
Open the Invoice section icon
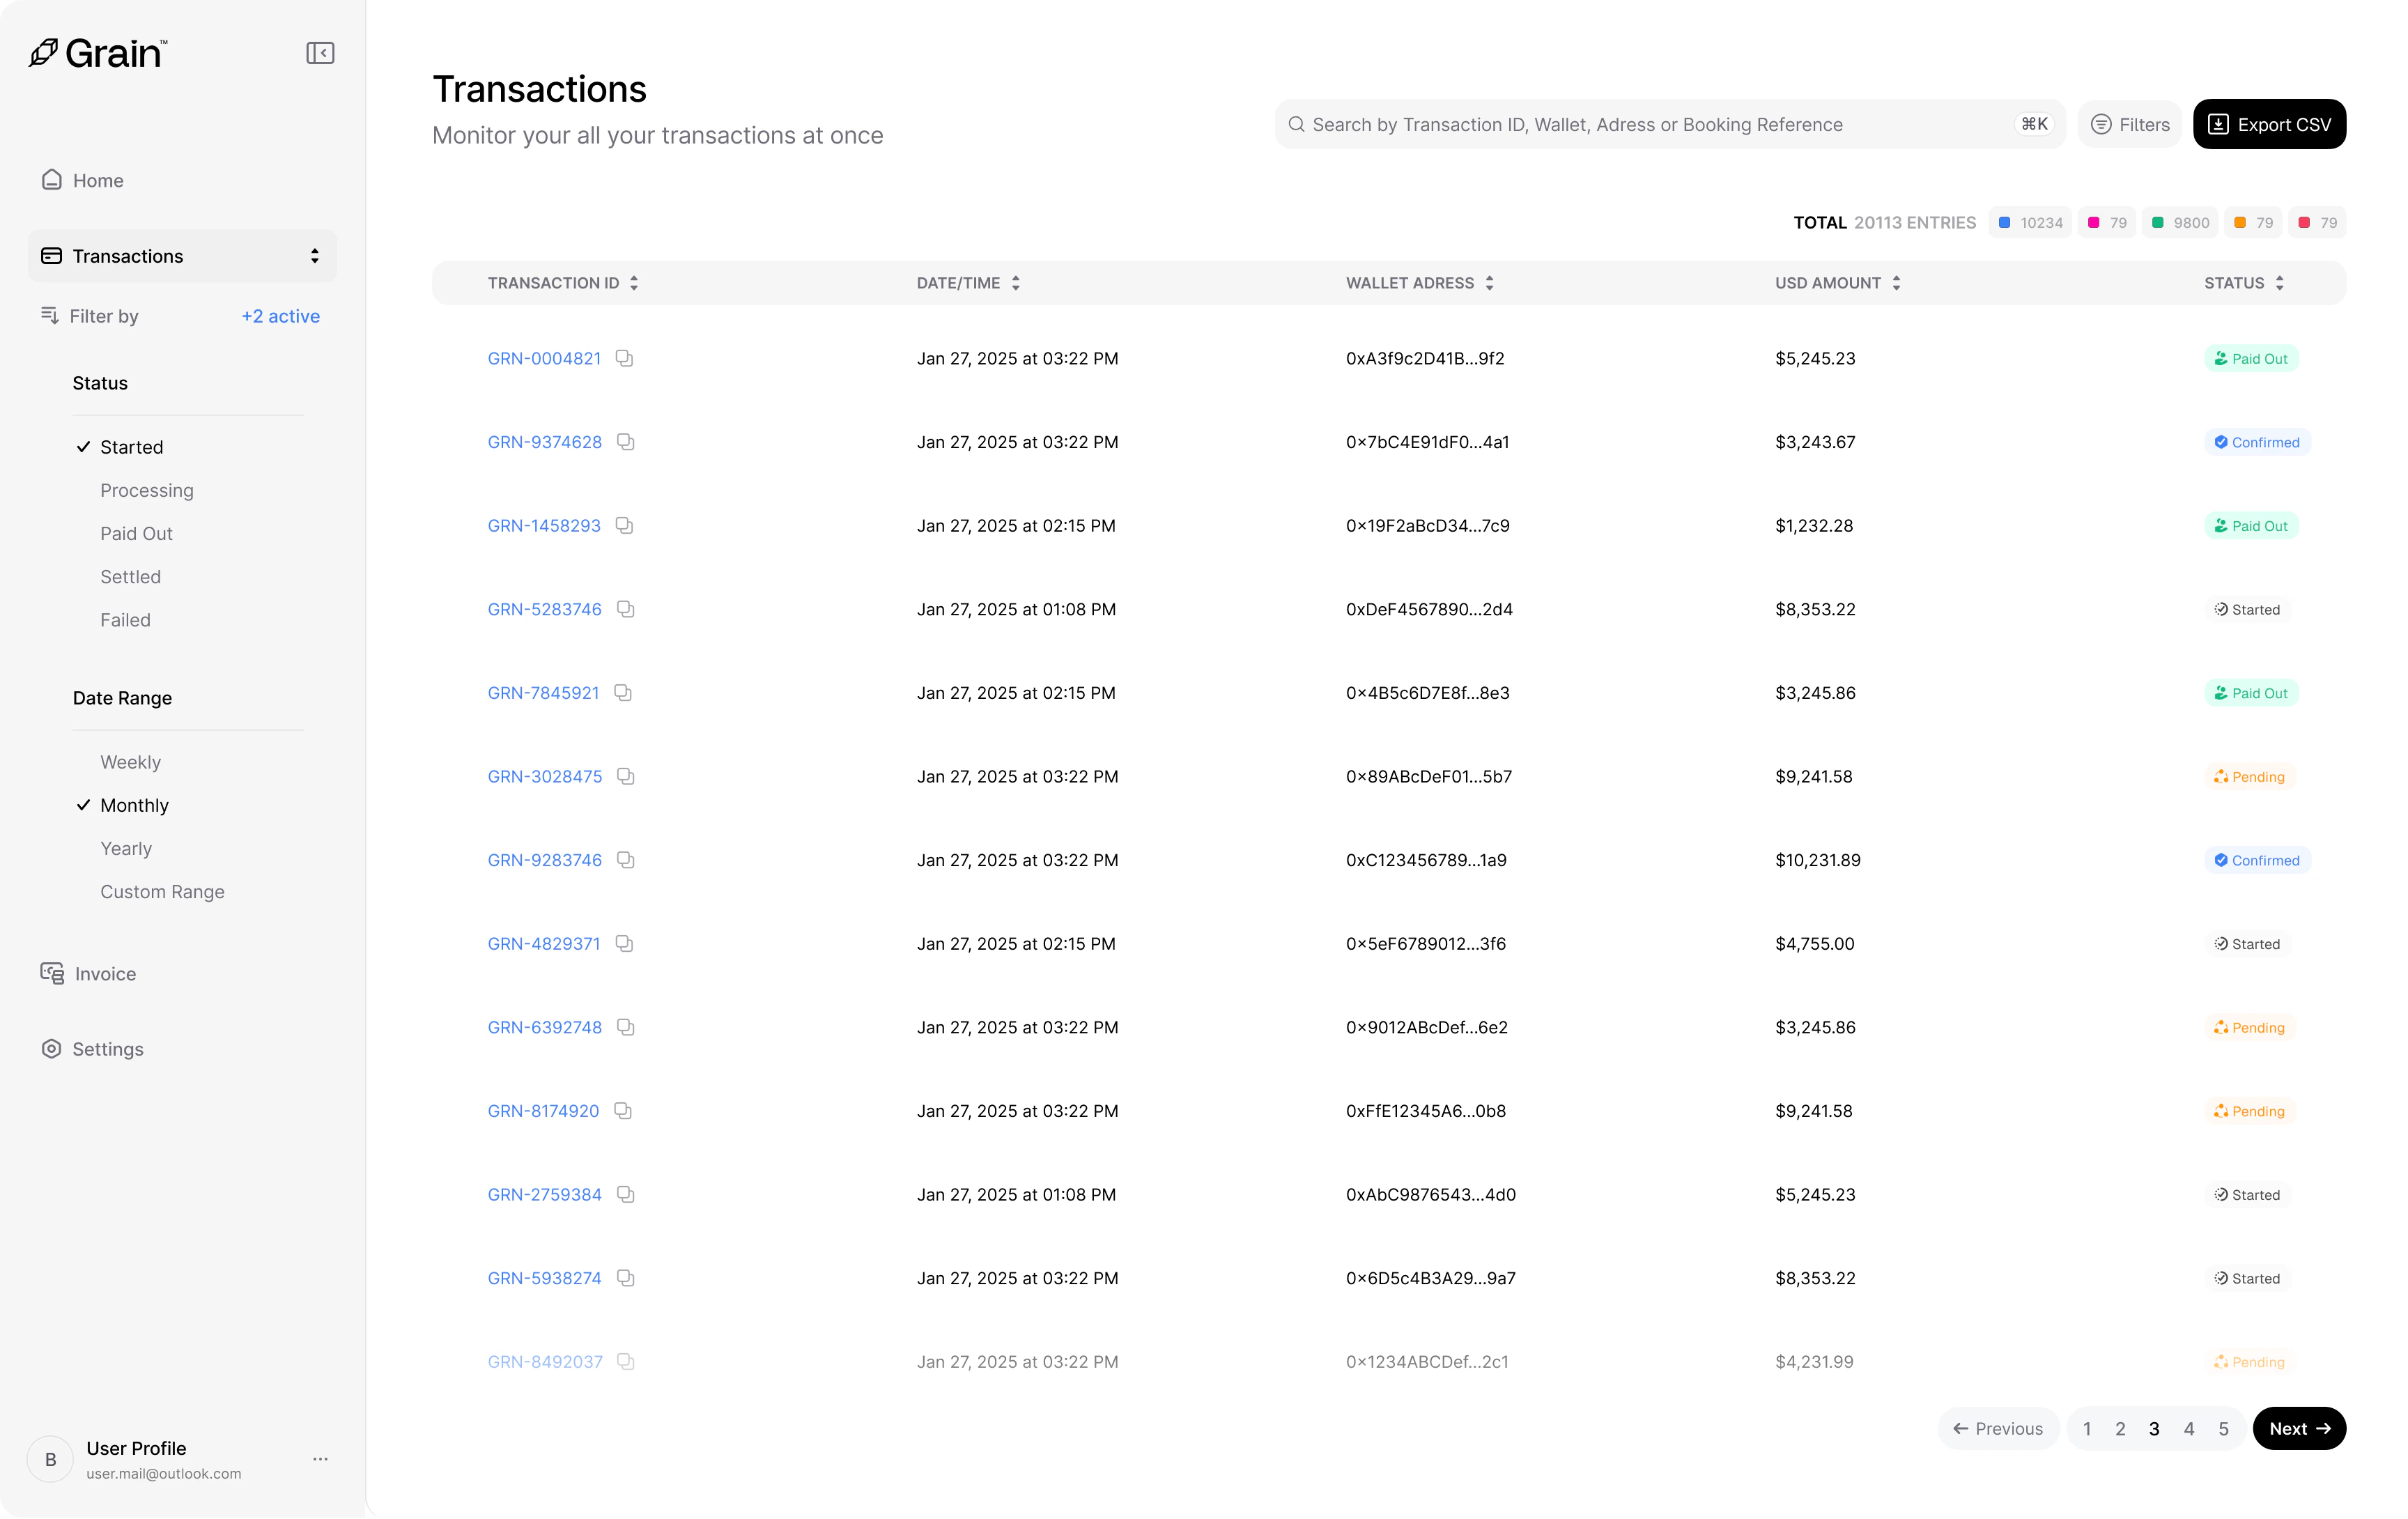click(52, 972)
